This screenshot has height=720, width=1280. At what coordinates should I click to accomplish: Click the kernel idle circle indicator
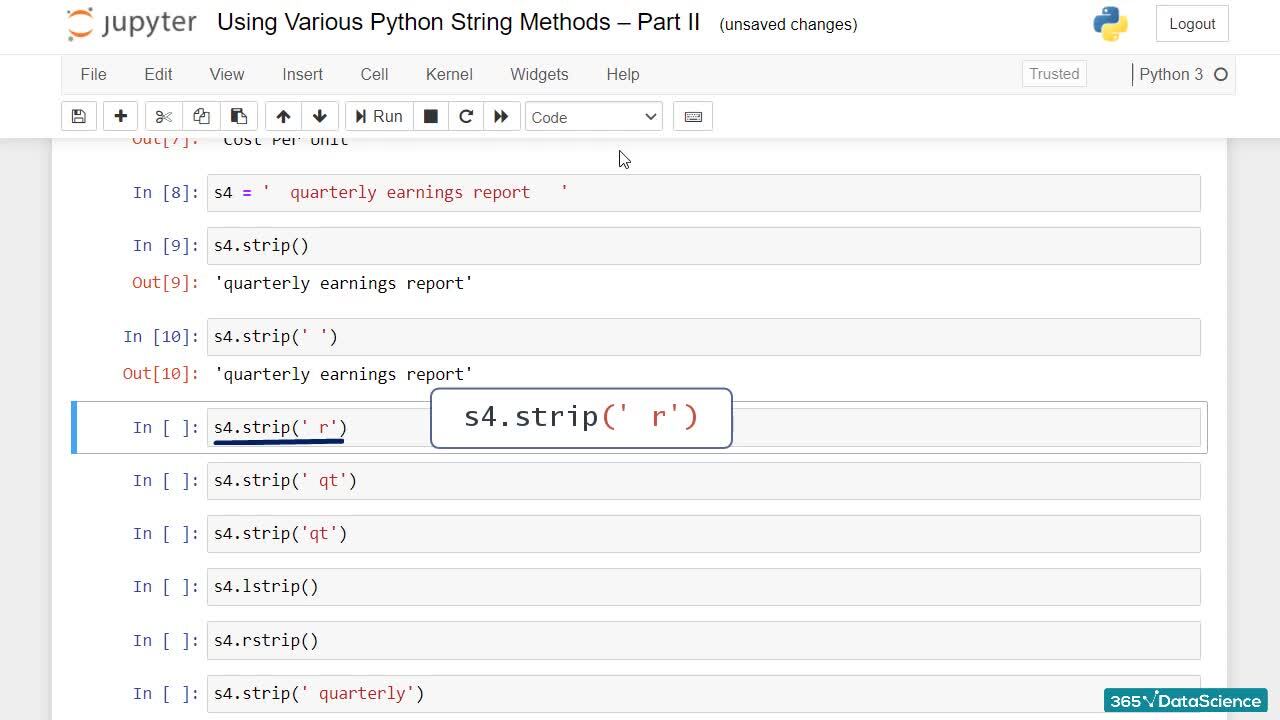[1220, 74]
